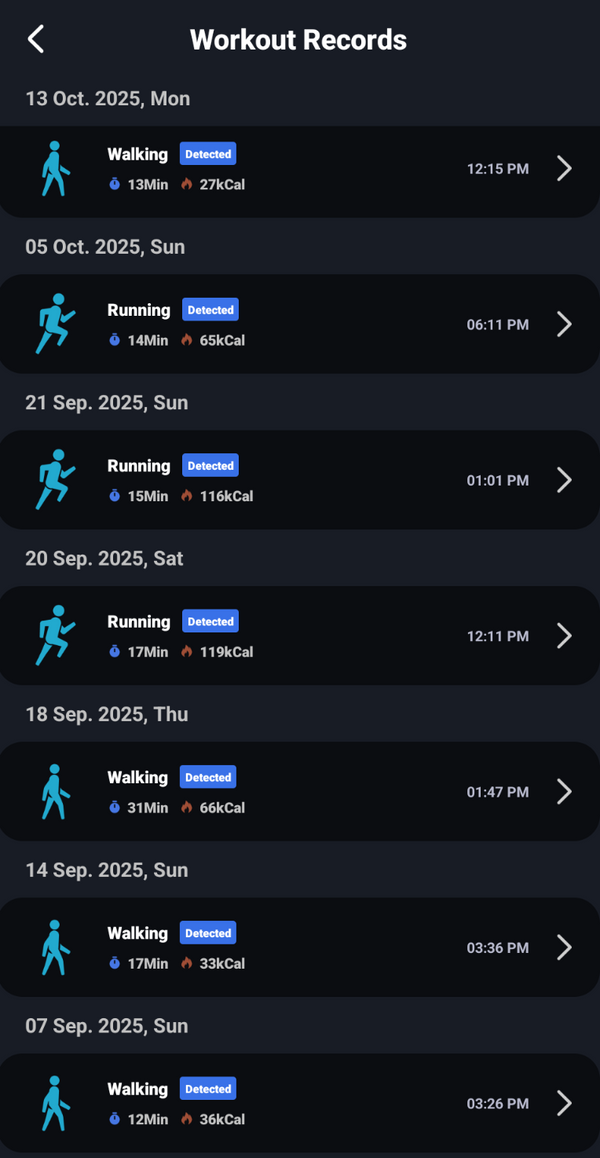Click the Workout Records title
The height and width of the screenshot is (1158, 600).
click(298, 40)
